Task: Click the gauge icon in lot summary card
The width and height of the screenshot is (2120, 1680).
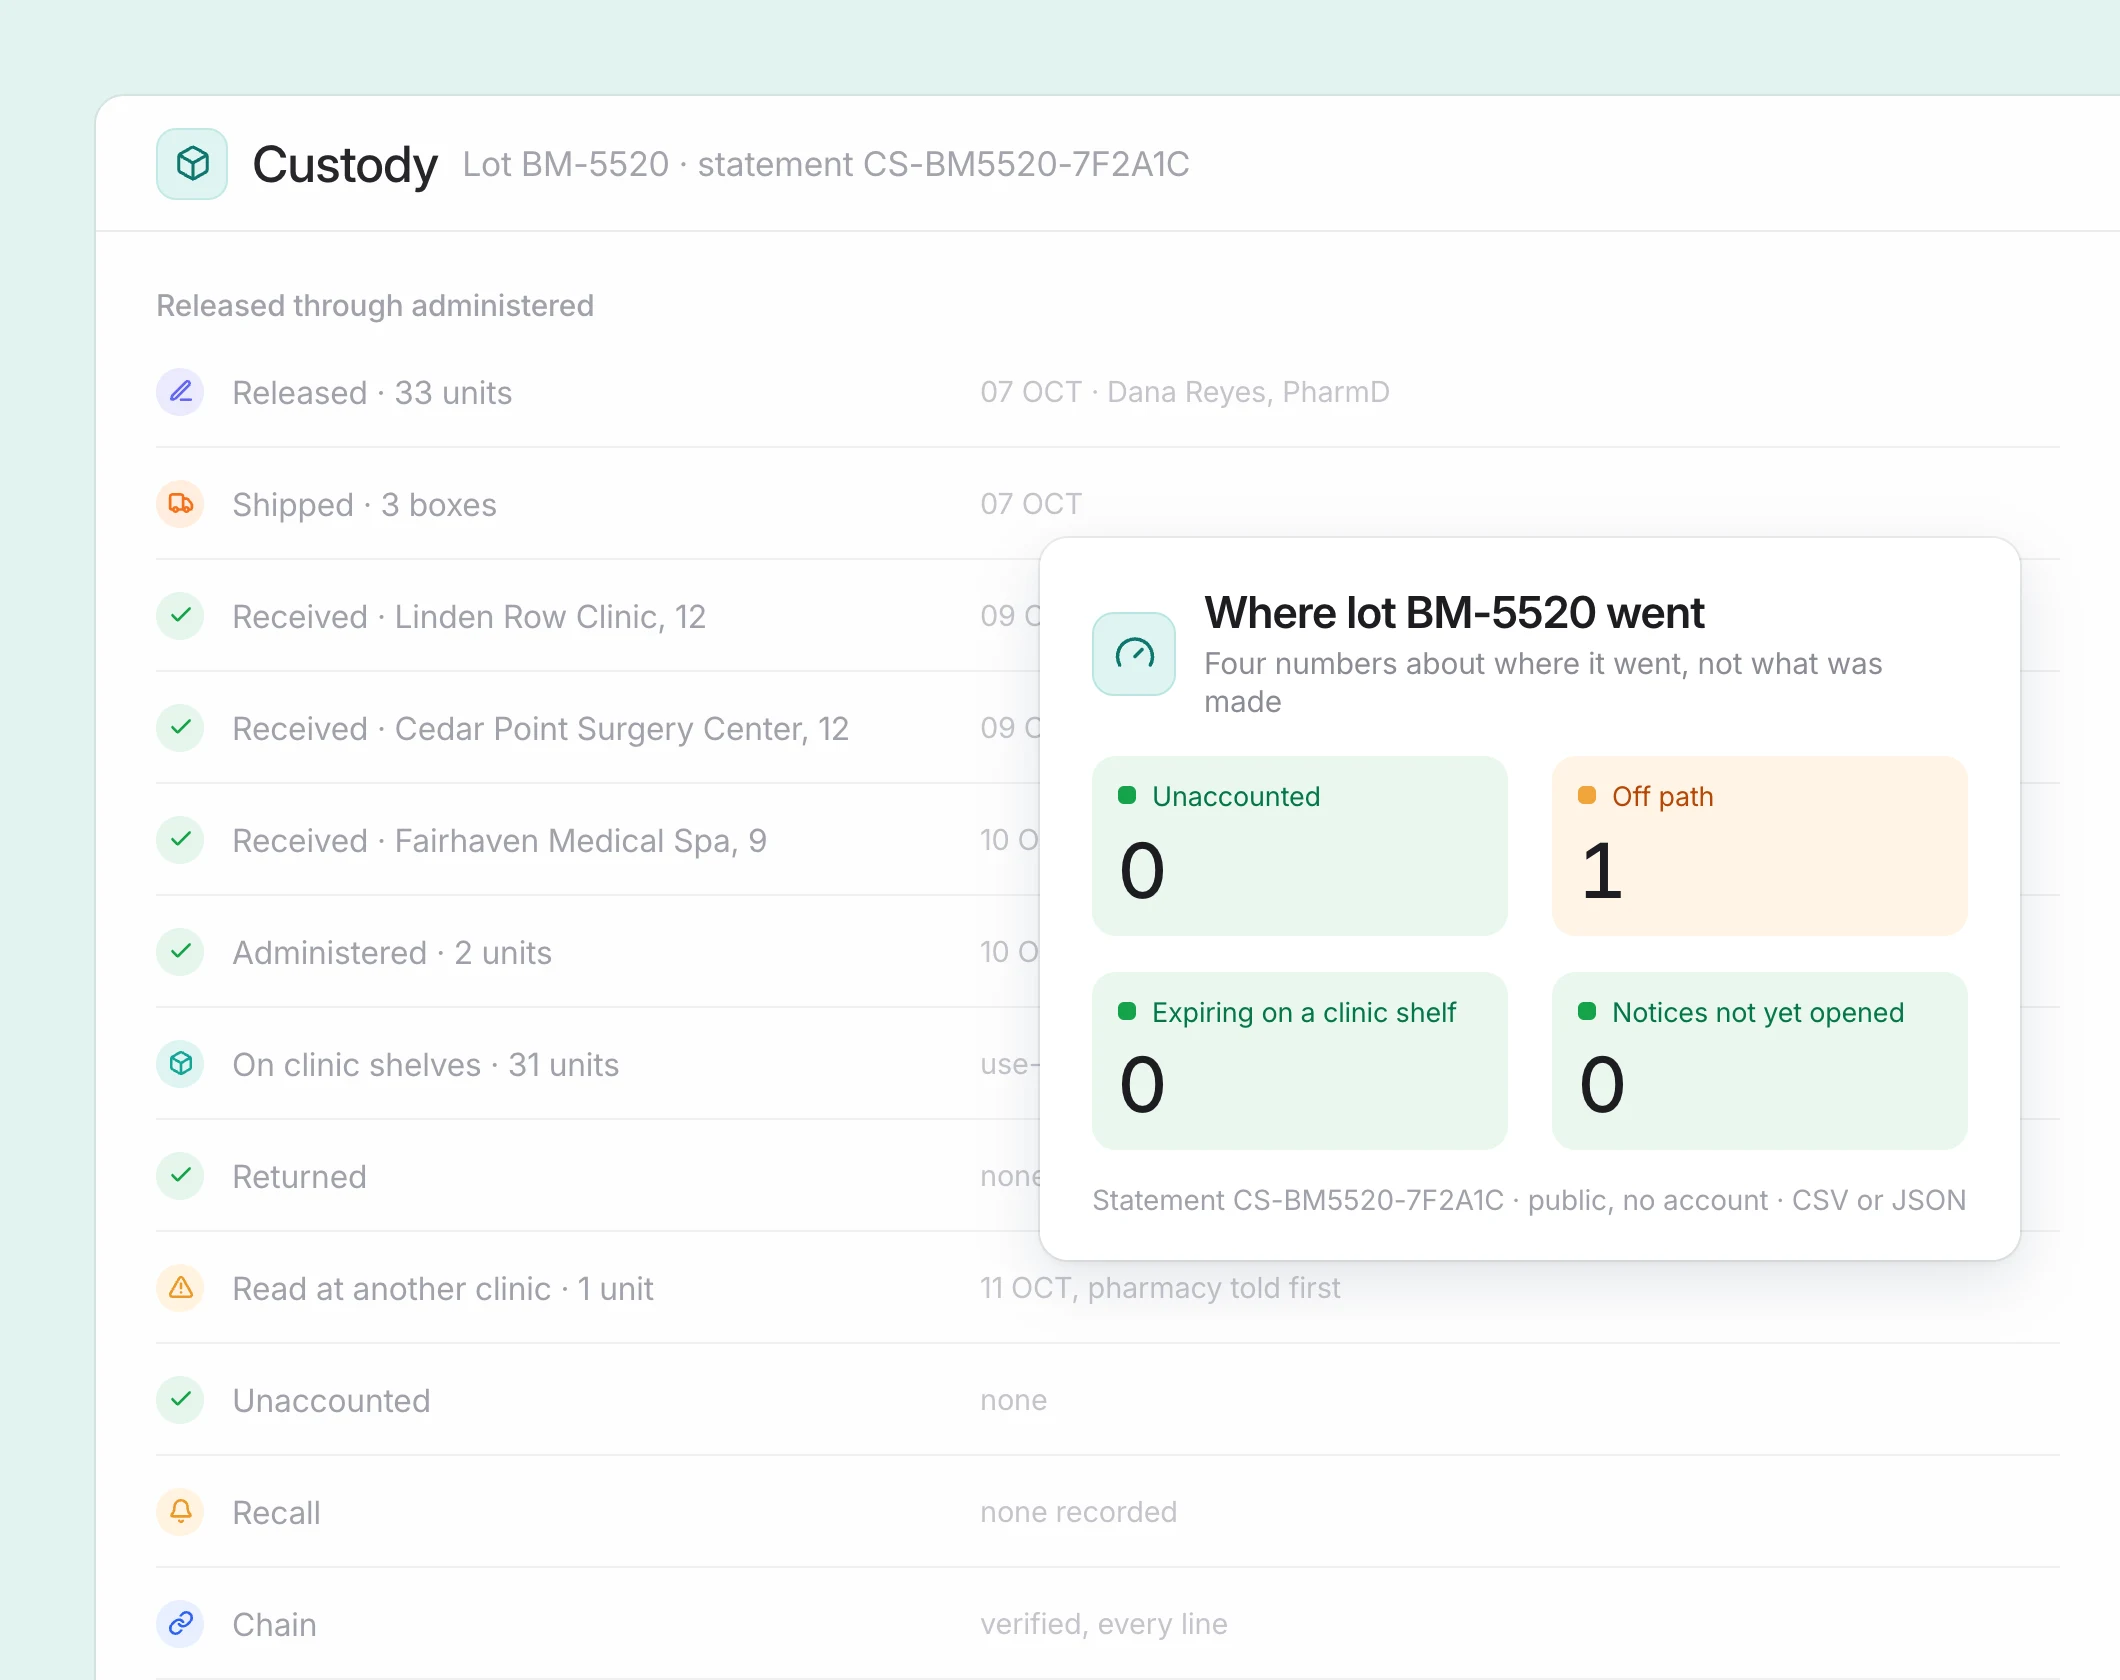Action: point(1134,654)
